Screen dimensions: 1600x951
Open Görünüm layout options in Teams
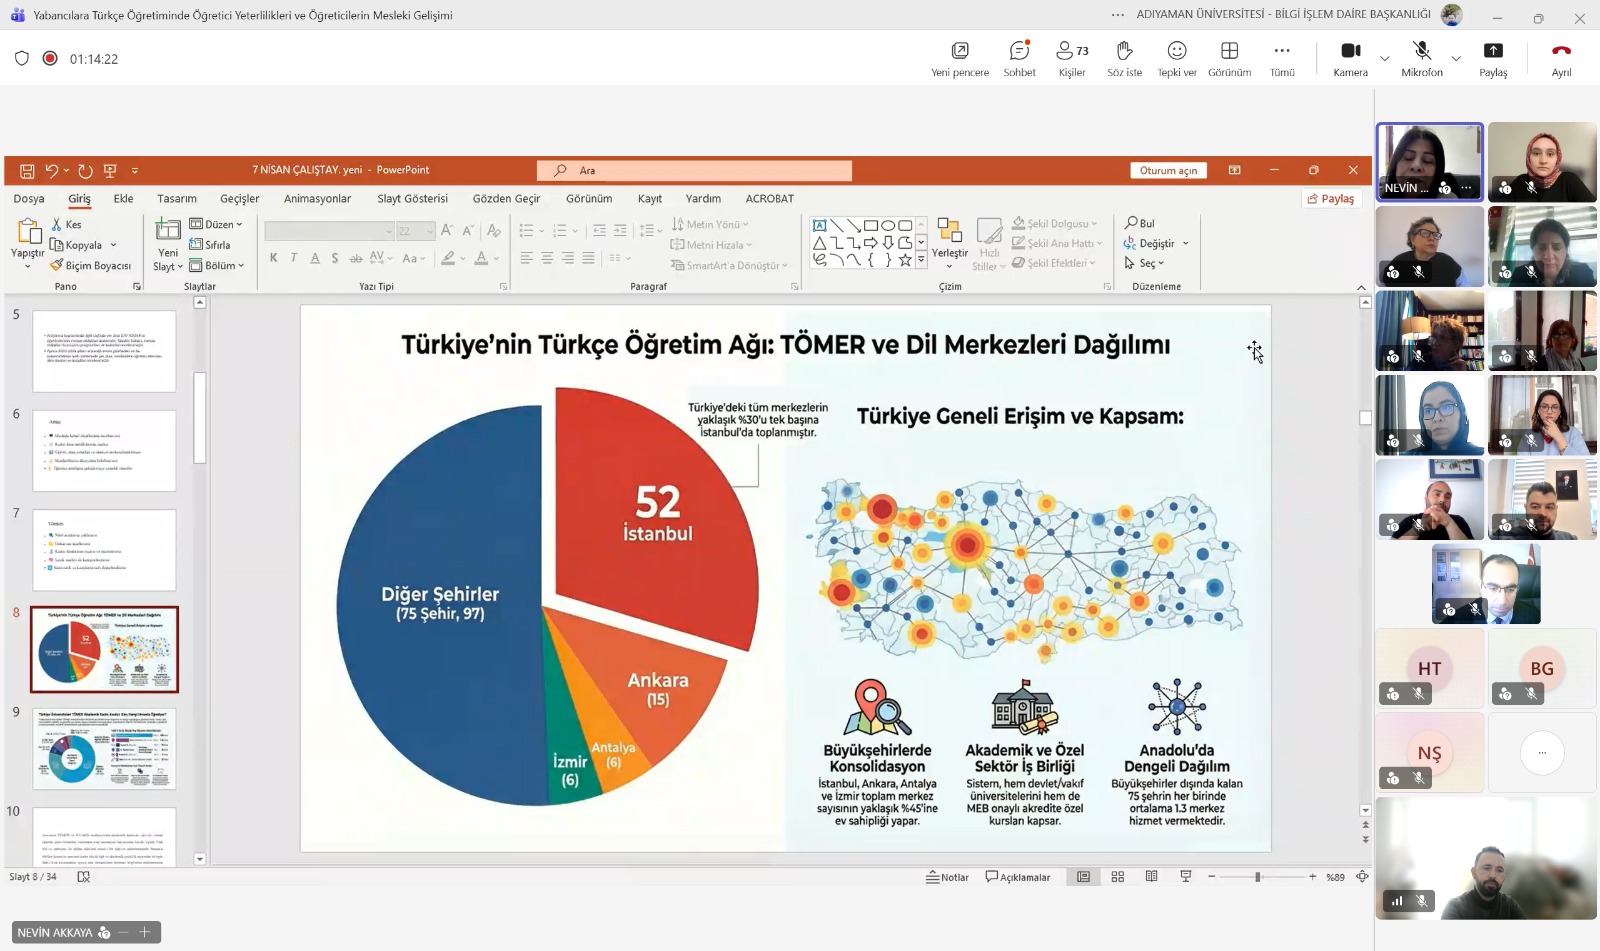pyautogui.click(x=1229, y=58)
